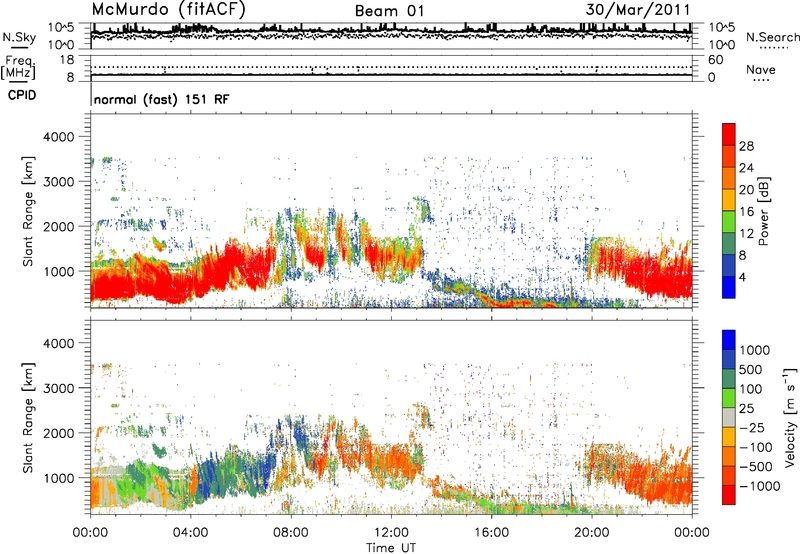800x554 pixels.
Task: Click the '12' power color bar label
Action: (x=746, y=234)
